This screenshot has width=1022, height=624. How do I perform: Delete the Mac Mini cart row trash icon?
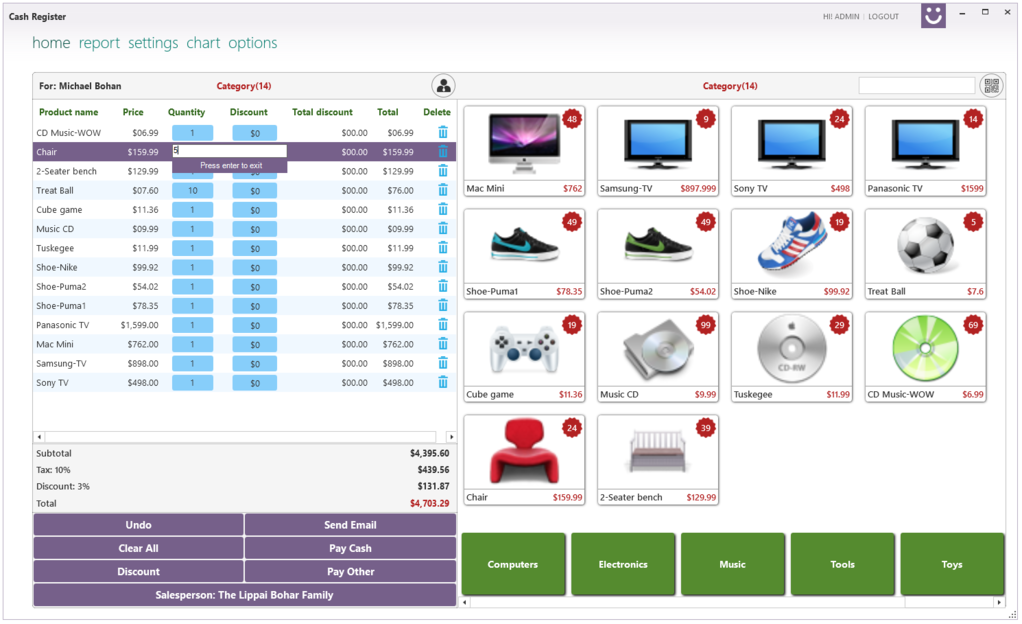coord(443,344)
